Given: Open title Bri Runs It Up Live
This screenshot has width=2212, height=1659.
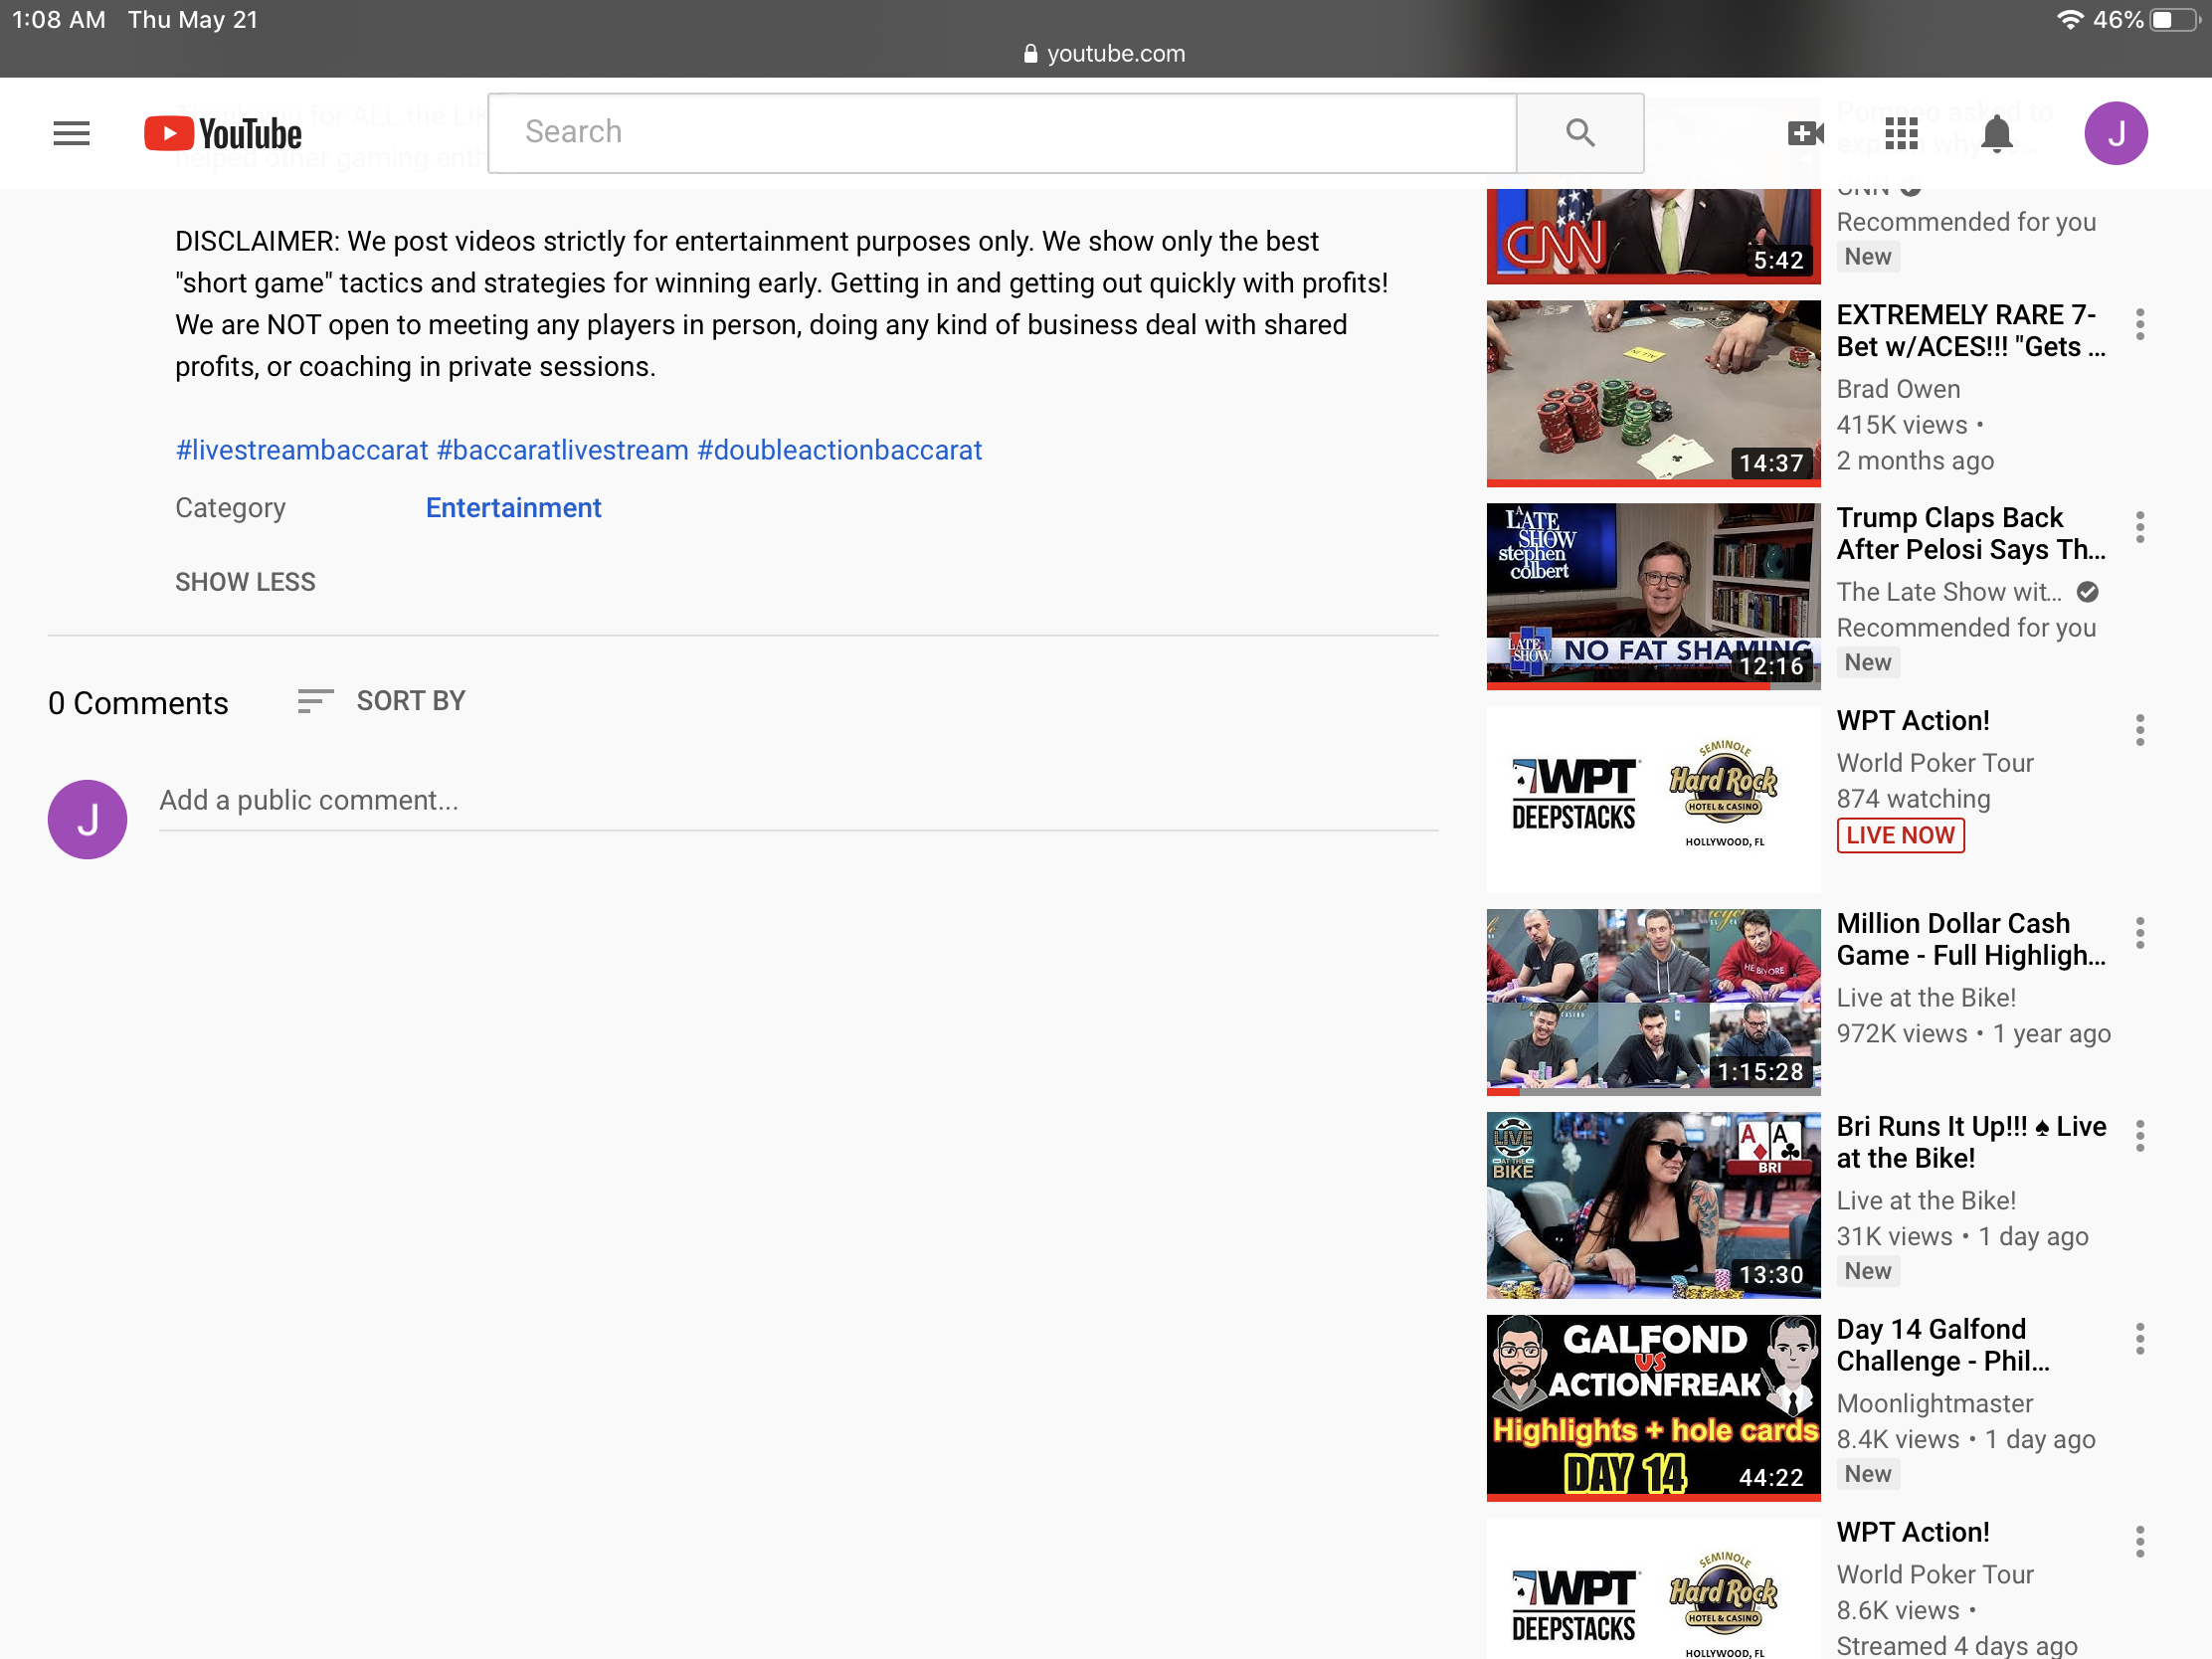Looking at the screenshot, I should [x=1970, y=1143].
